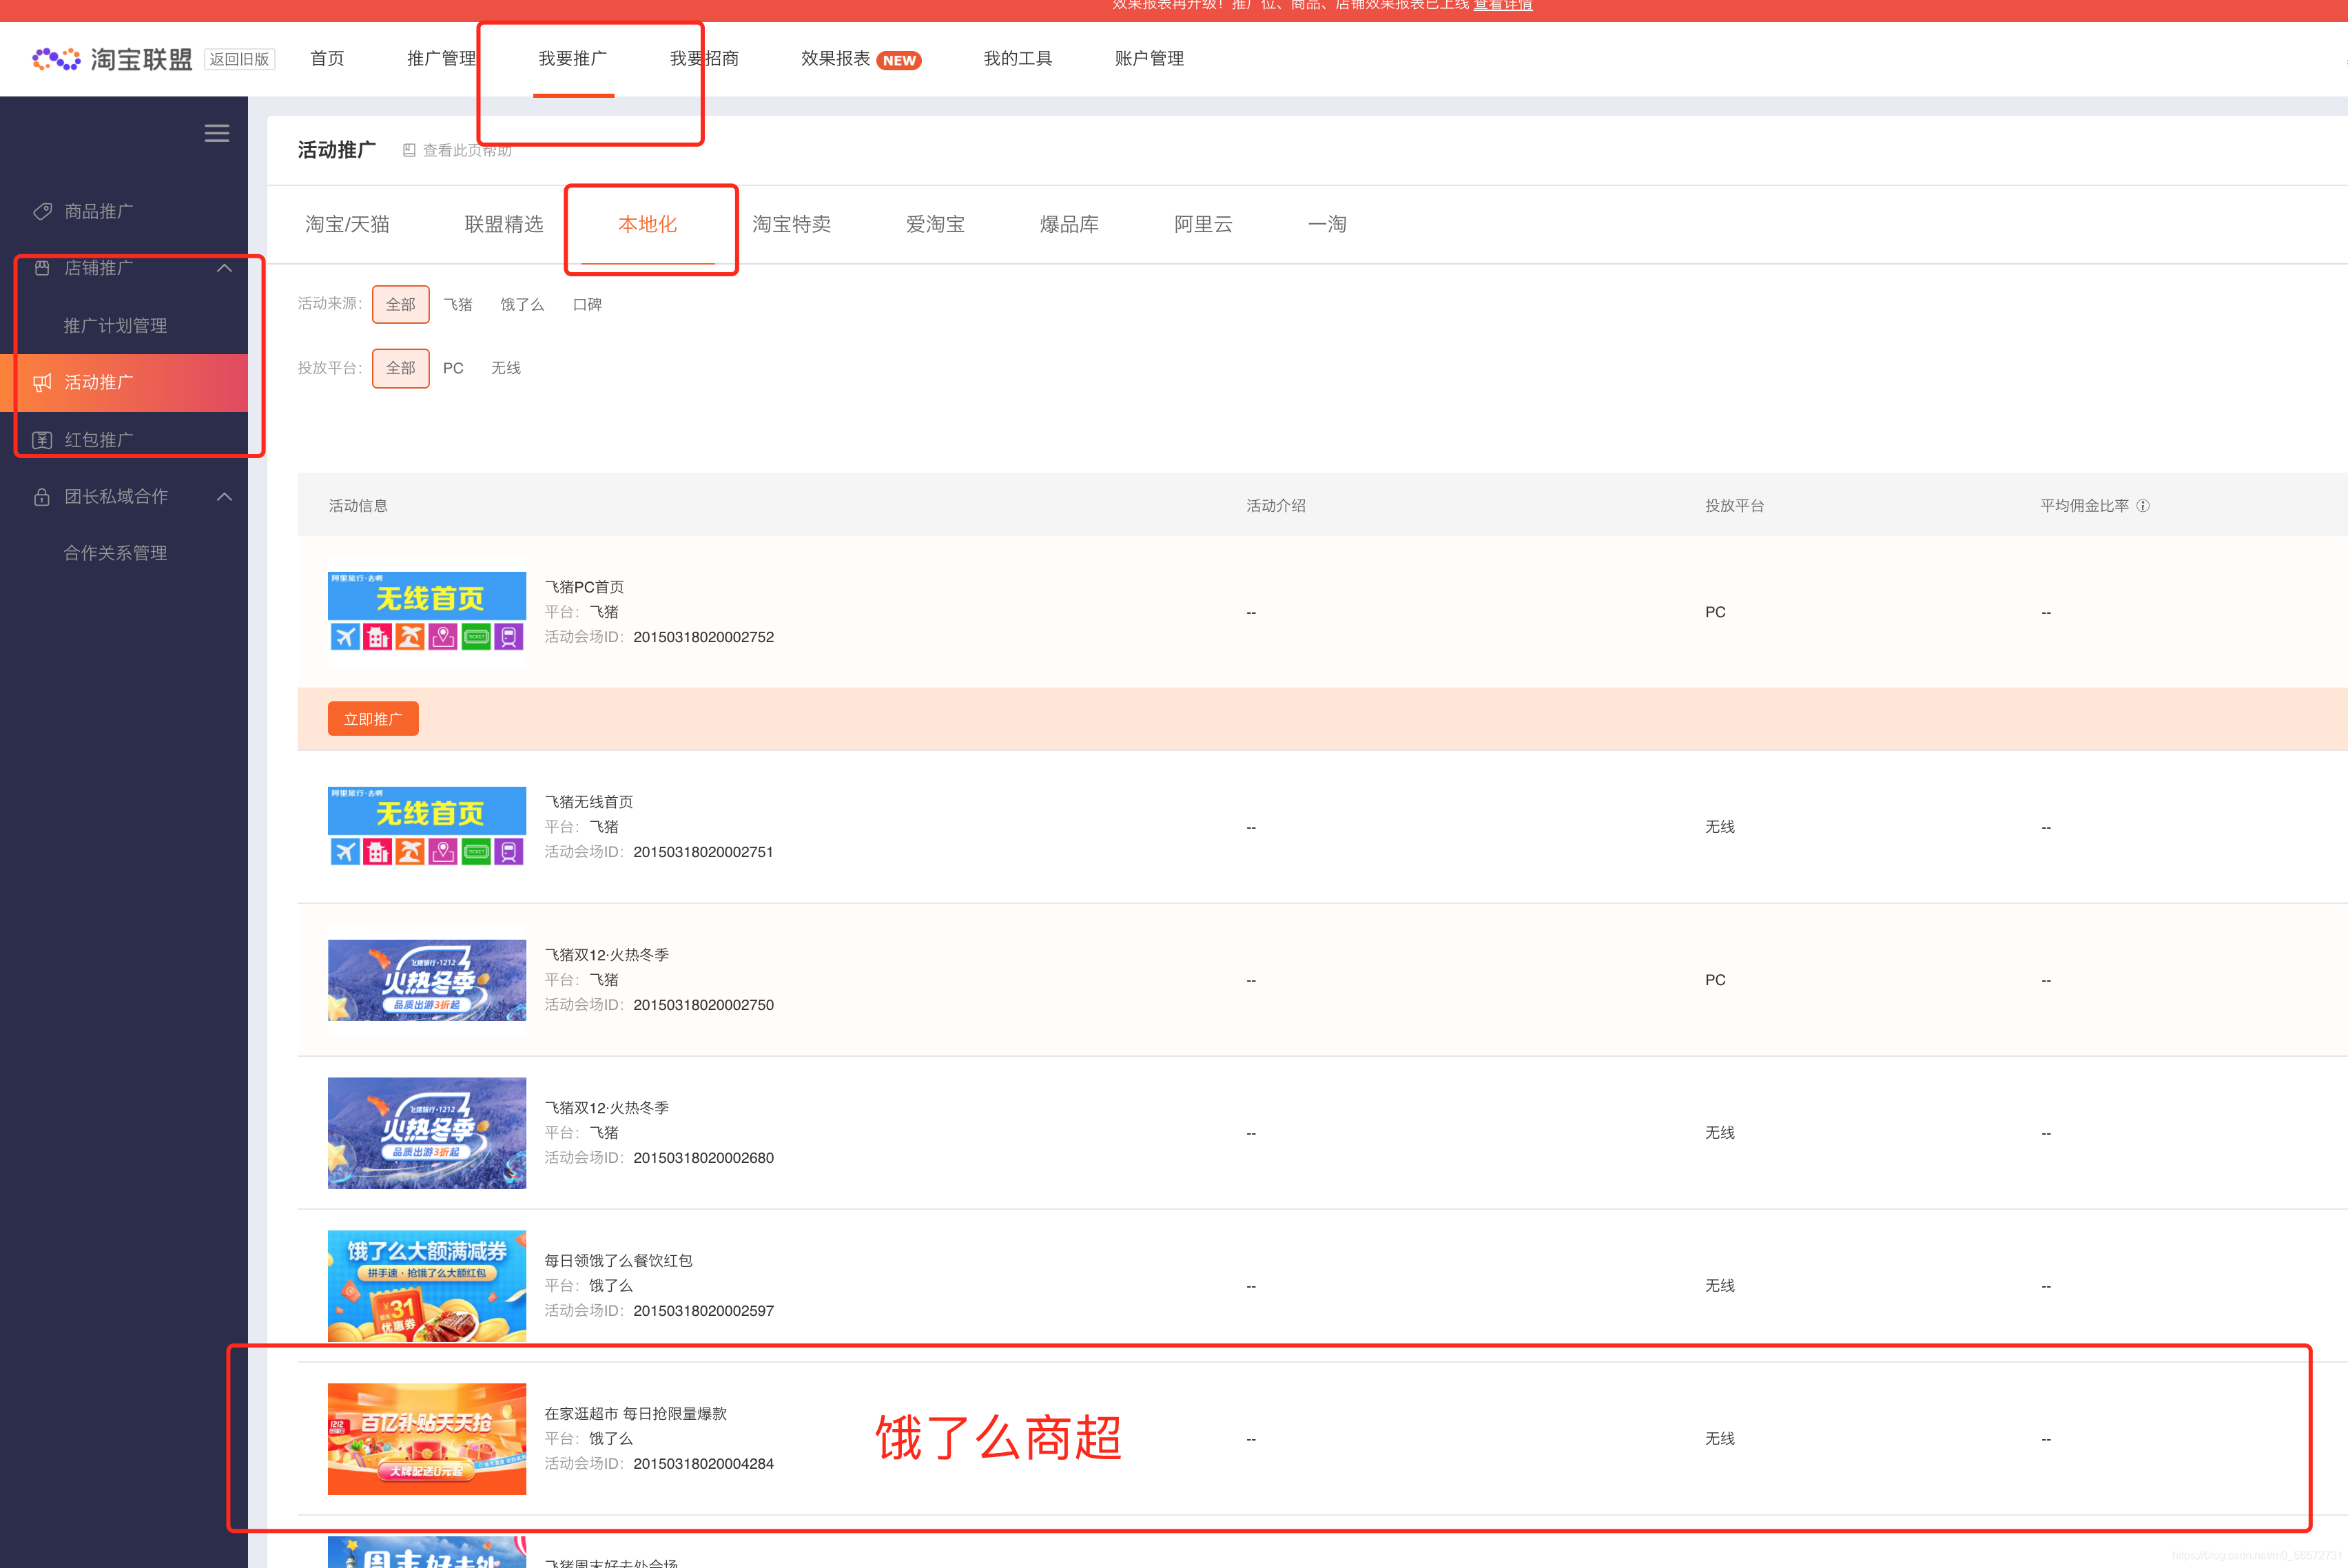Click the 返回旧版 button
Viewport: 2348px width, 1568px height.
[239, 59]
